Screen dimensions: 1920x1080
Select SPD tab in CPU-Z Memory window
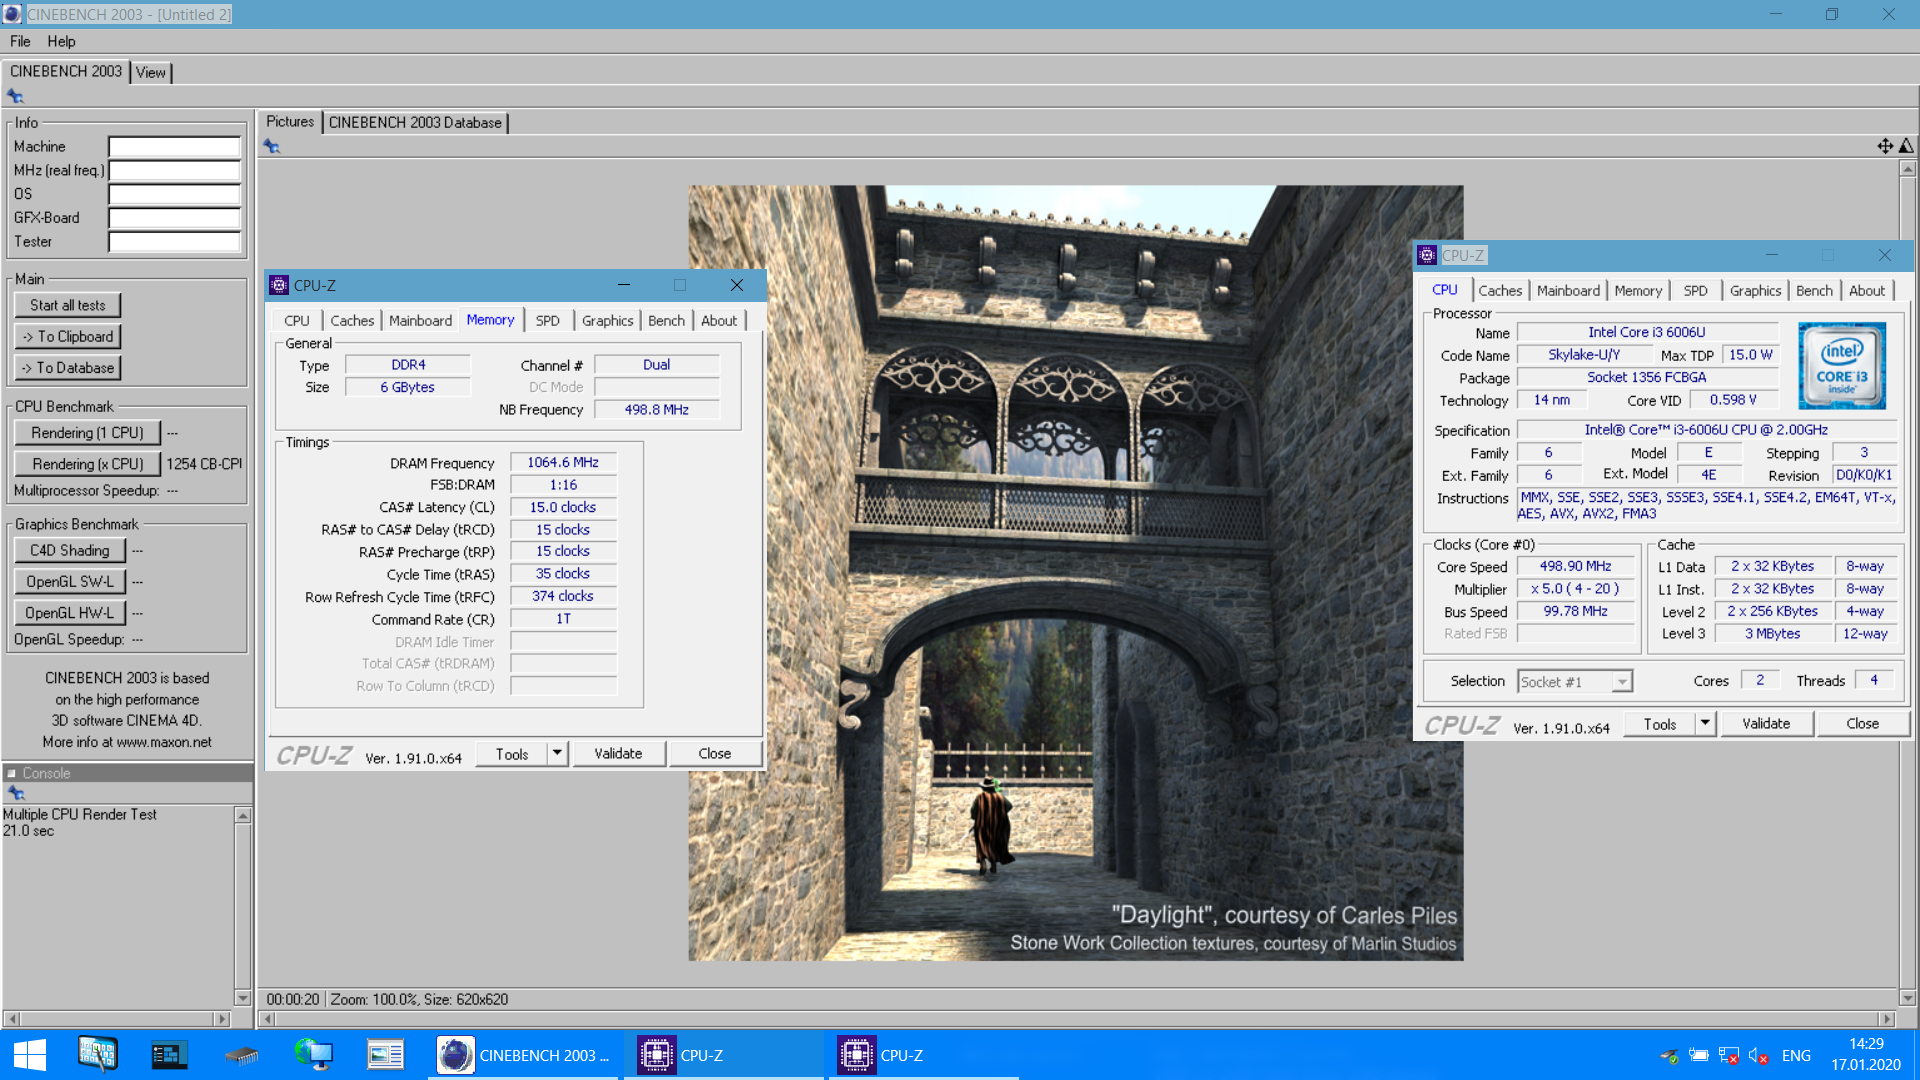[x=547, y=320]
